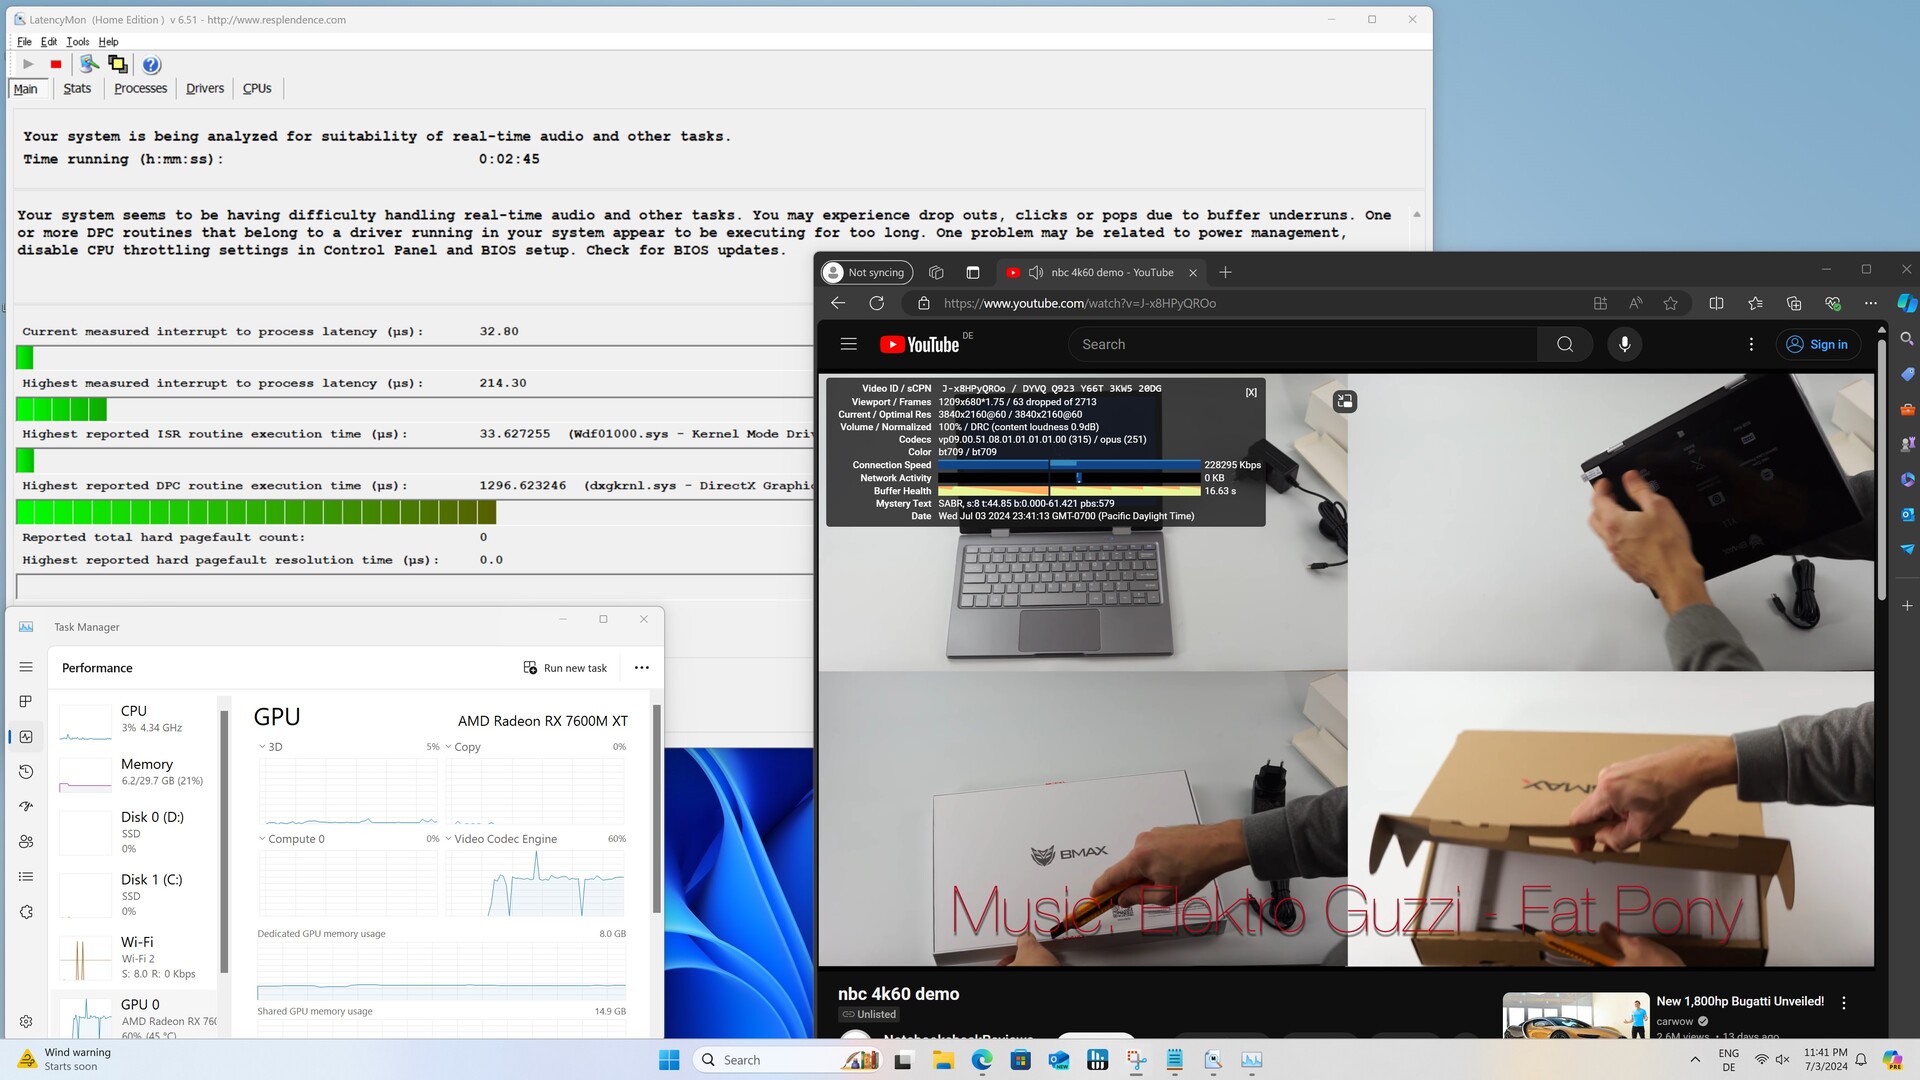Click the browser refresh icon
Screen dimensions: 1920x1080
click(876, 303)
